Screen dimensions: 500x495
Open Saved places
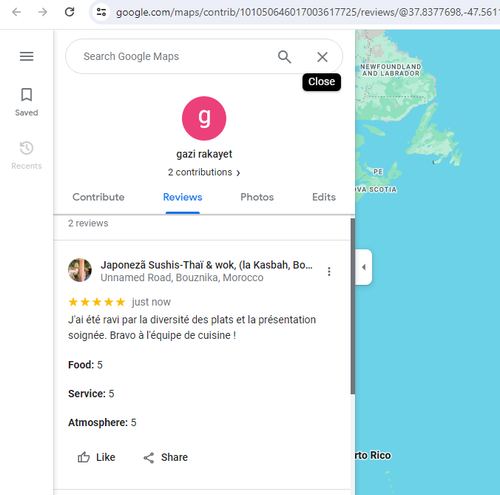click(27, 102)
